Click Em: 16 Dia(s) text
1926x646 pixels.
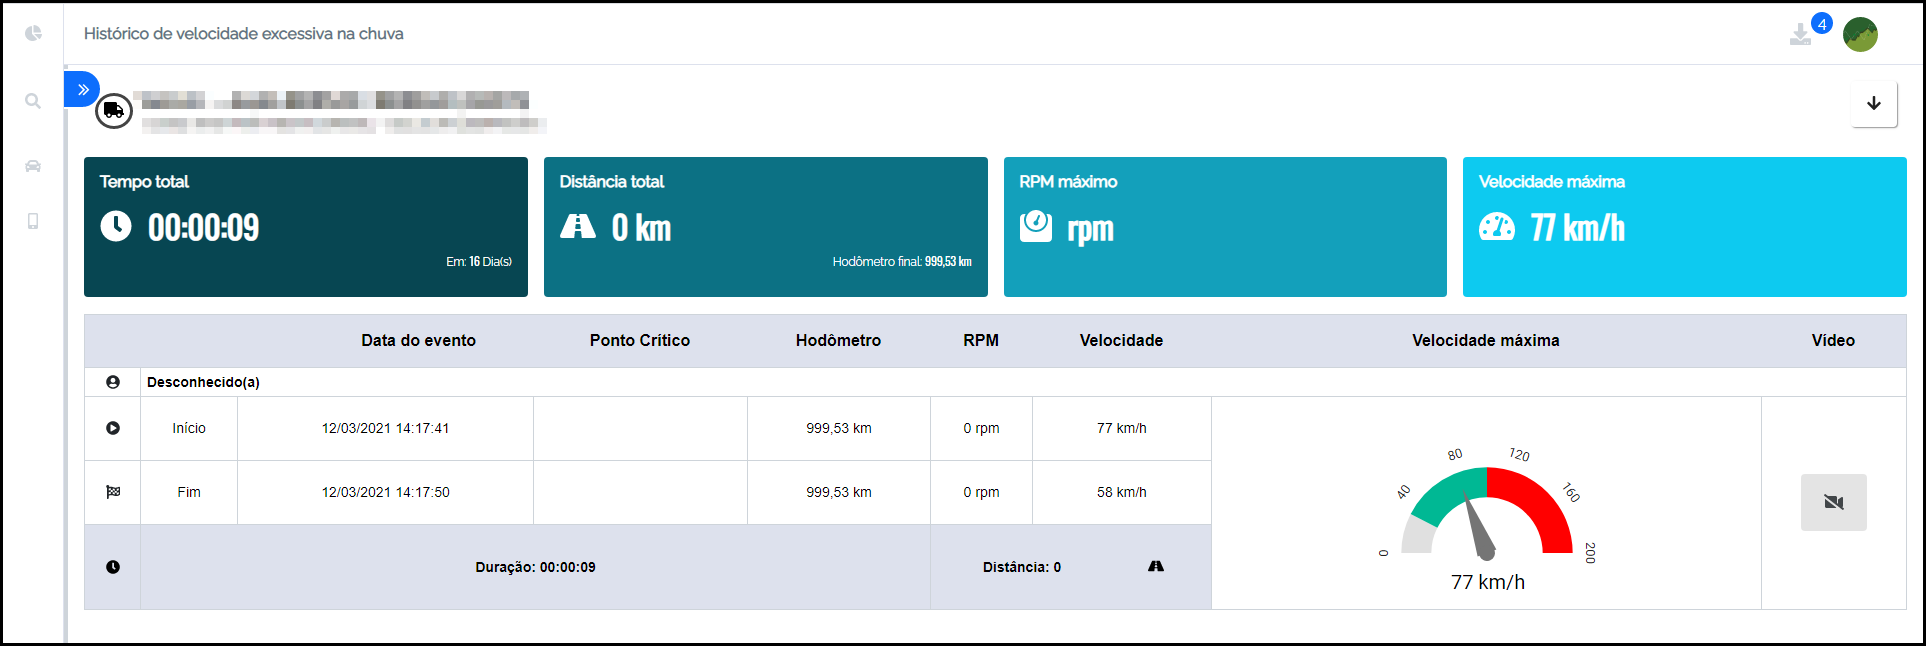click(x=479, y=262)
